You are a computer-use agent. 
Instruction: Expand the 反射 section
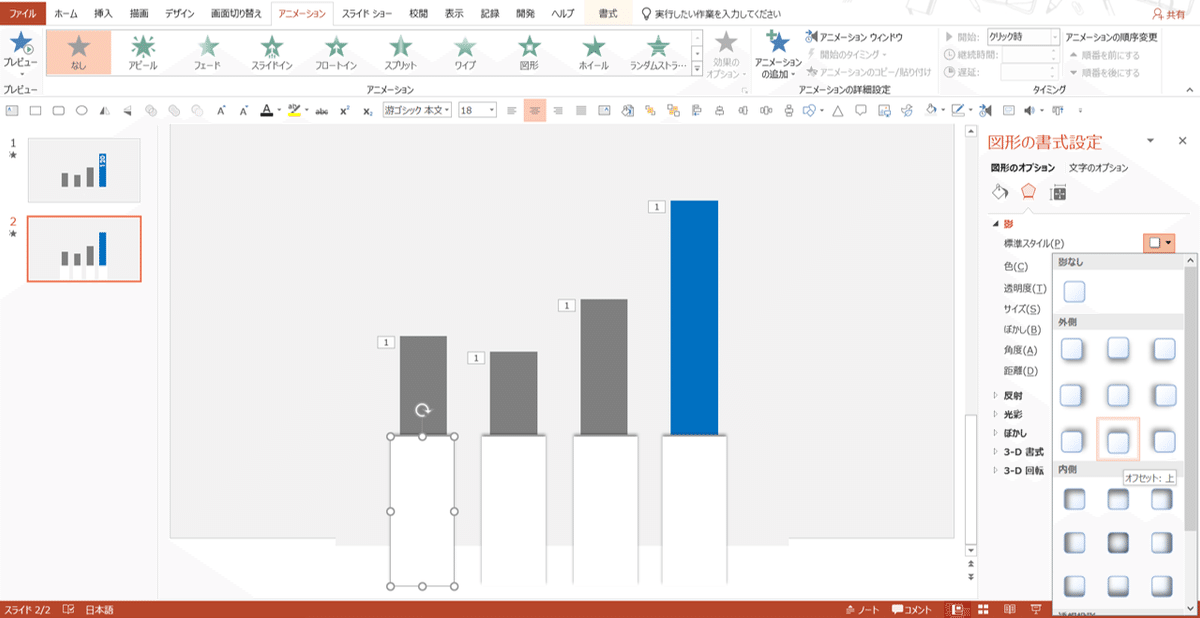tap(995, 394)
